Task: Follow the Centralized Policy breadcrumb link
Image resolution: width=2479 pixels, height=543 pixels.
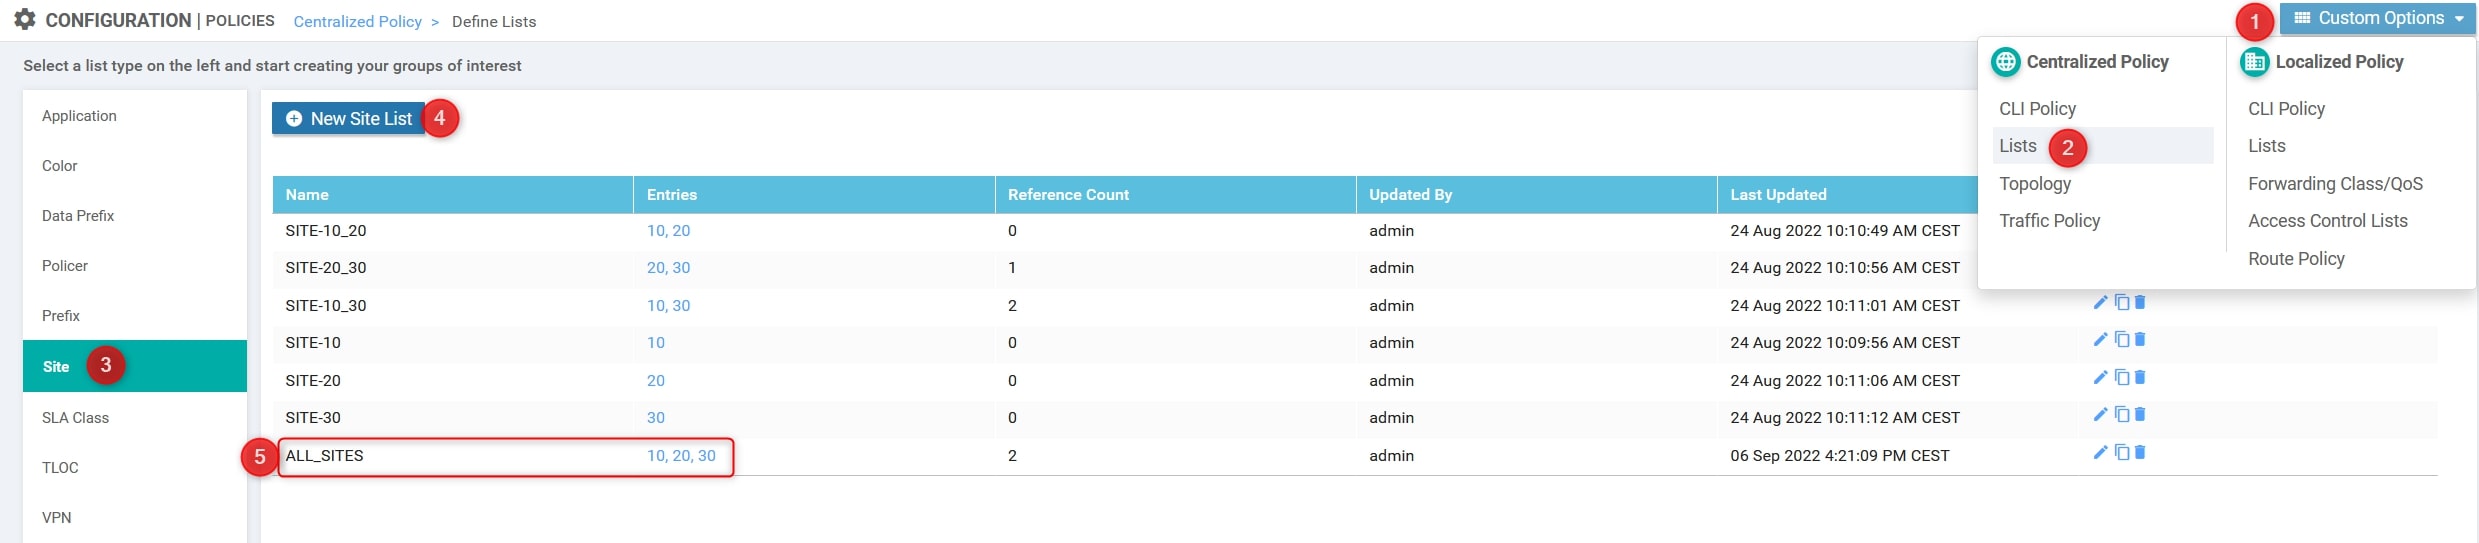Action: click(x=357, y=22)
